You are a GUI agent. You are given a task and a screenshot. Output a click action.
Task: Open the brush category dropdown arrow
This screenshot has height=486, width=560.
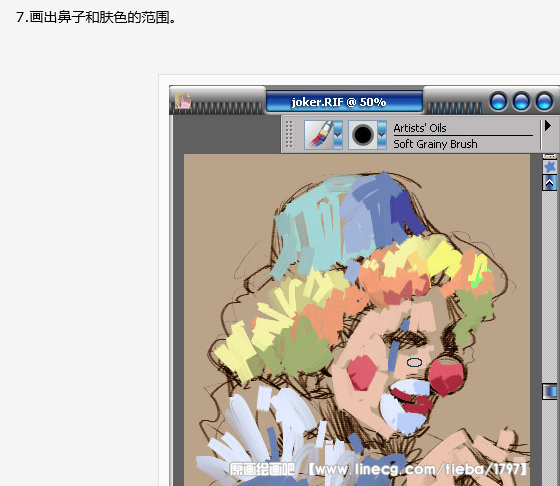338,135
